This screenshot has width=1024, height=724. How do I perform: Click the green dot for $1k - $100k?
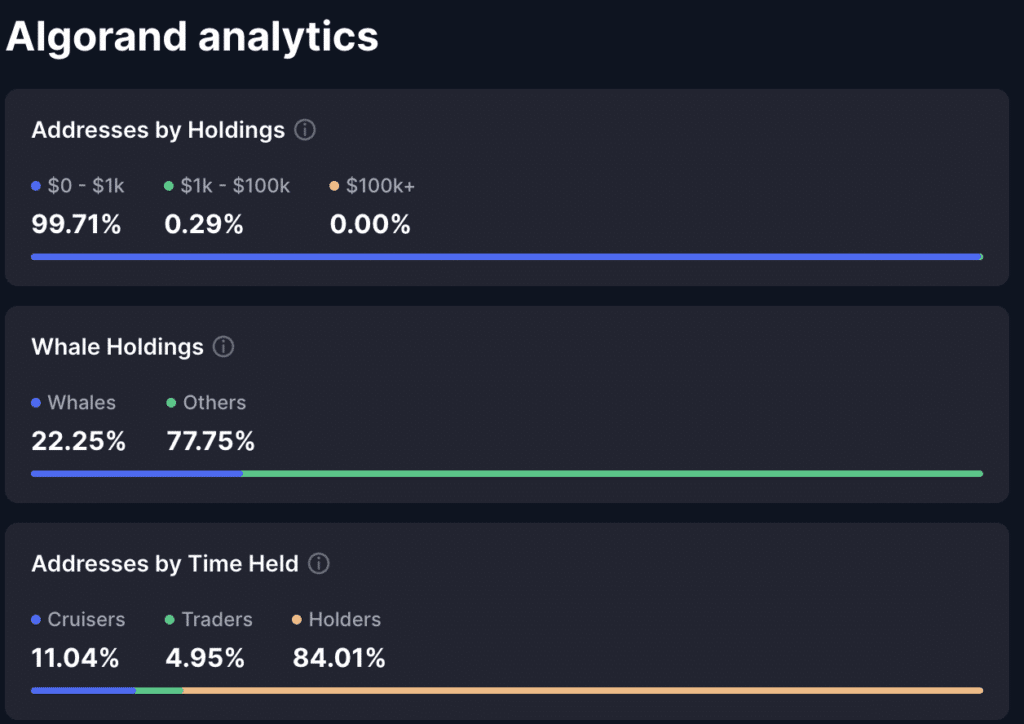170,186
